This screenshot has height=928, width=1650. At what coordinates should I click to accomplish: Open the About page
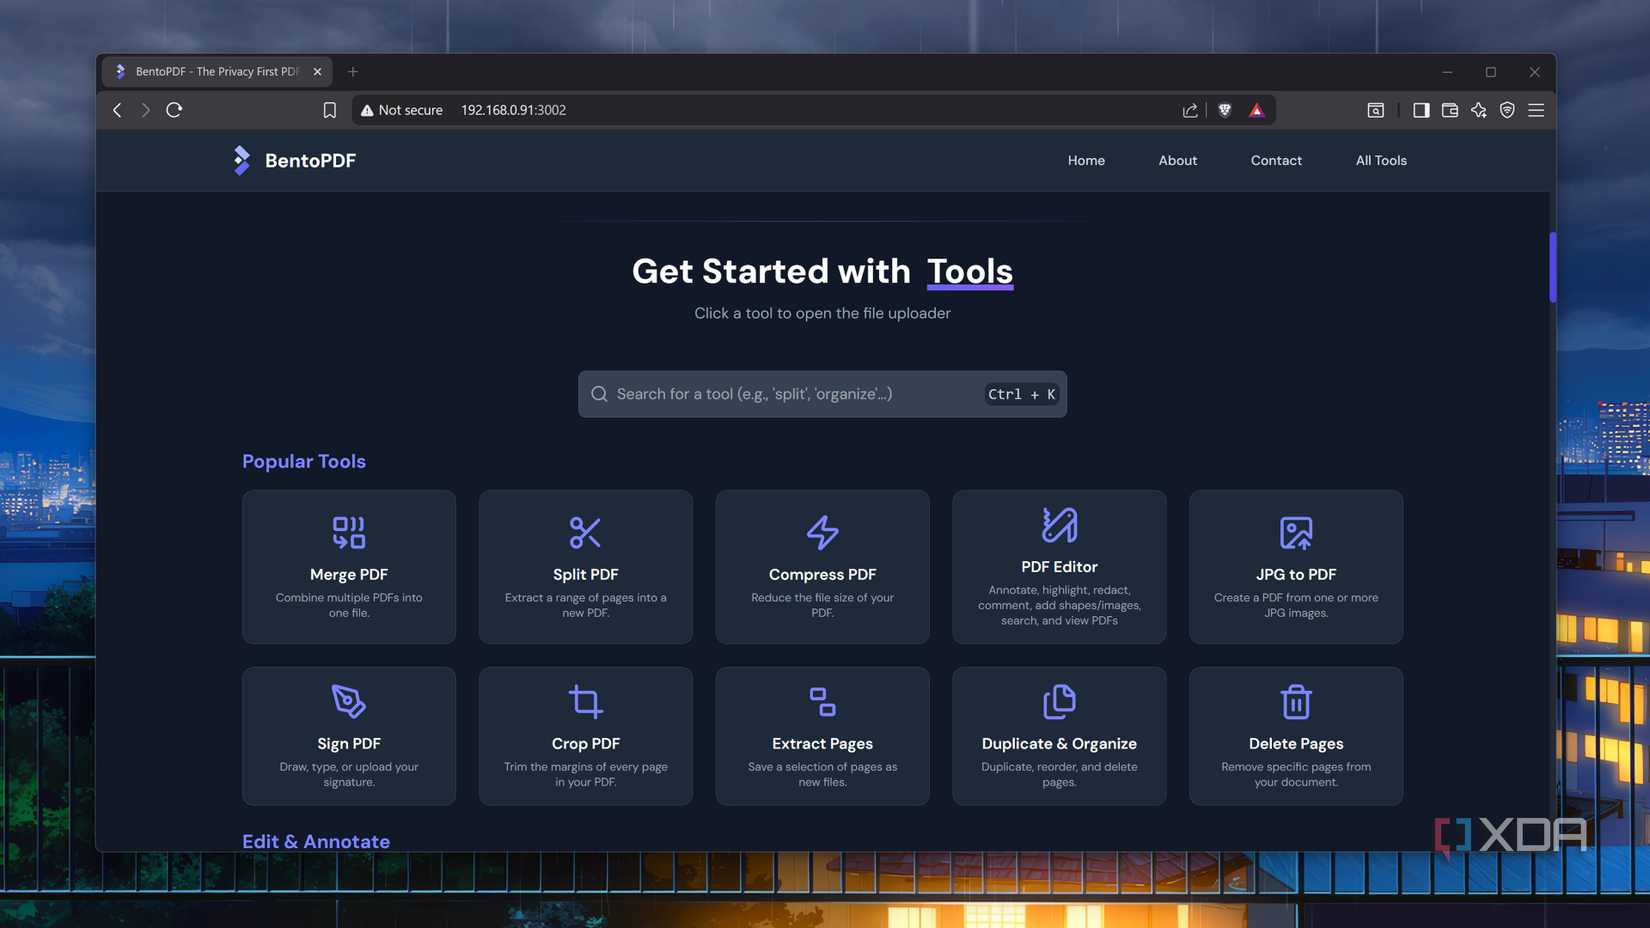coord(1177,160)
